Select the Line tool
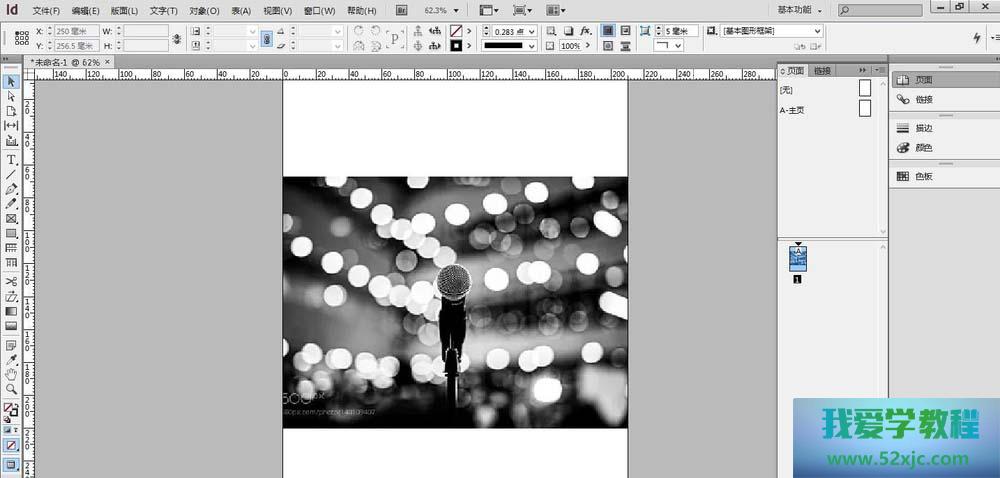 click(x=11, y=174)
